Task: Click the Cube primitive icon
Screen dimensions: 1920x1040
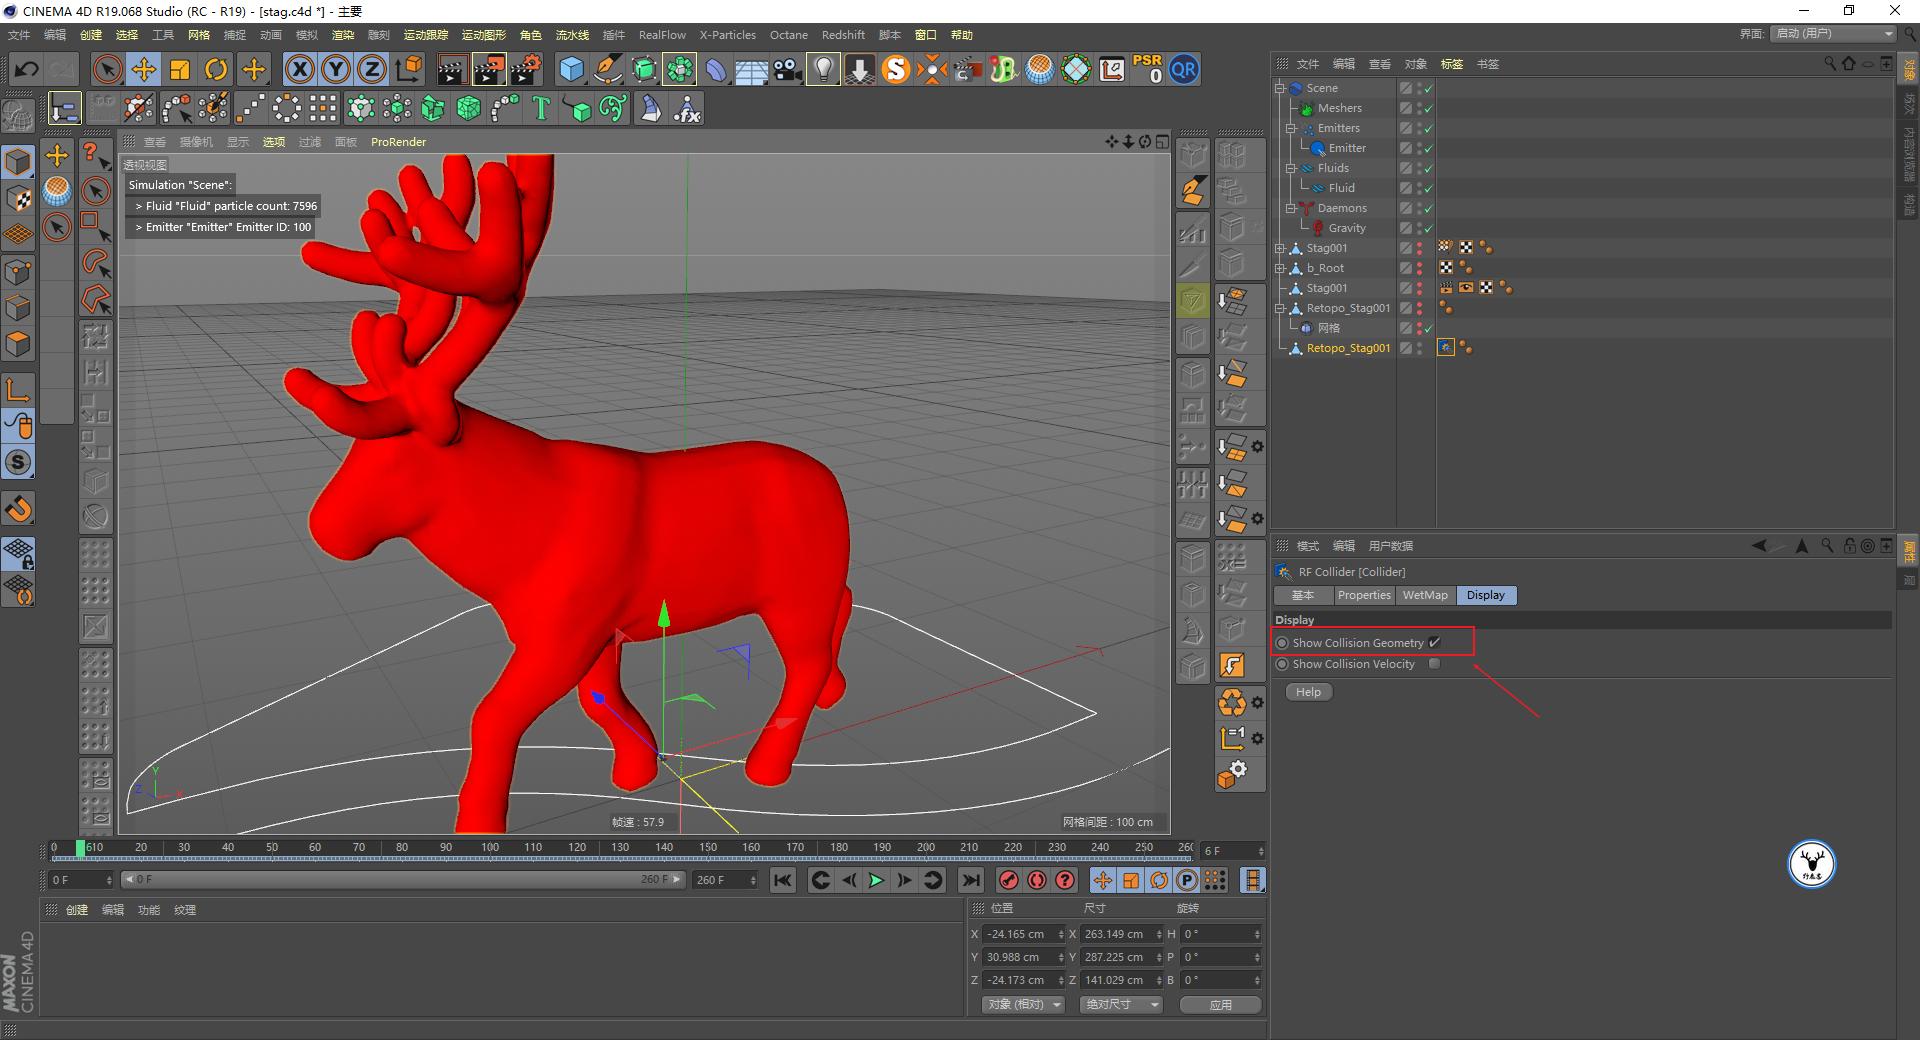Action: pos(571,70)
